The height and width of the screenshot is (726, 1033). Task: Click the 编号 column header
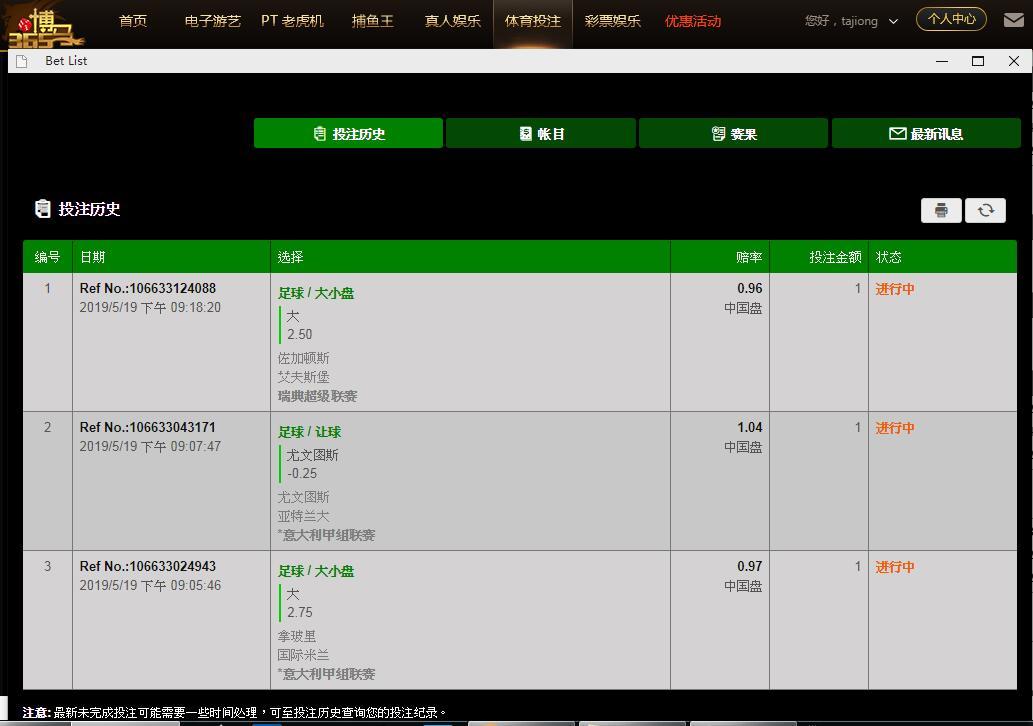(47, 257)
